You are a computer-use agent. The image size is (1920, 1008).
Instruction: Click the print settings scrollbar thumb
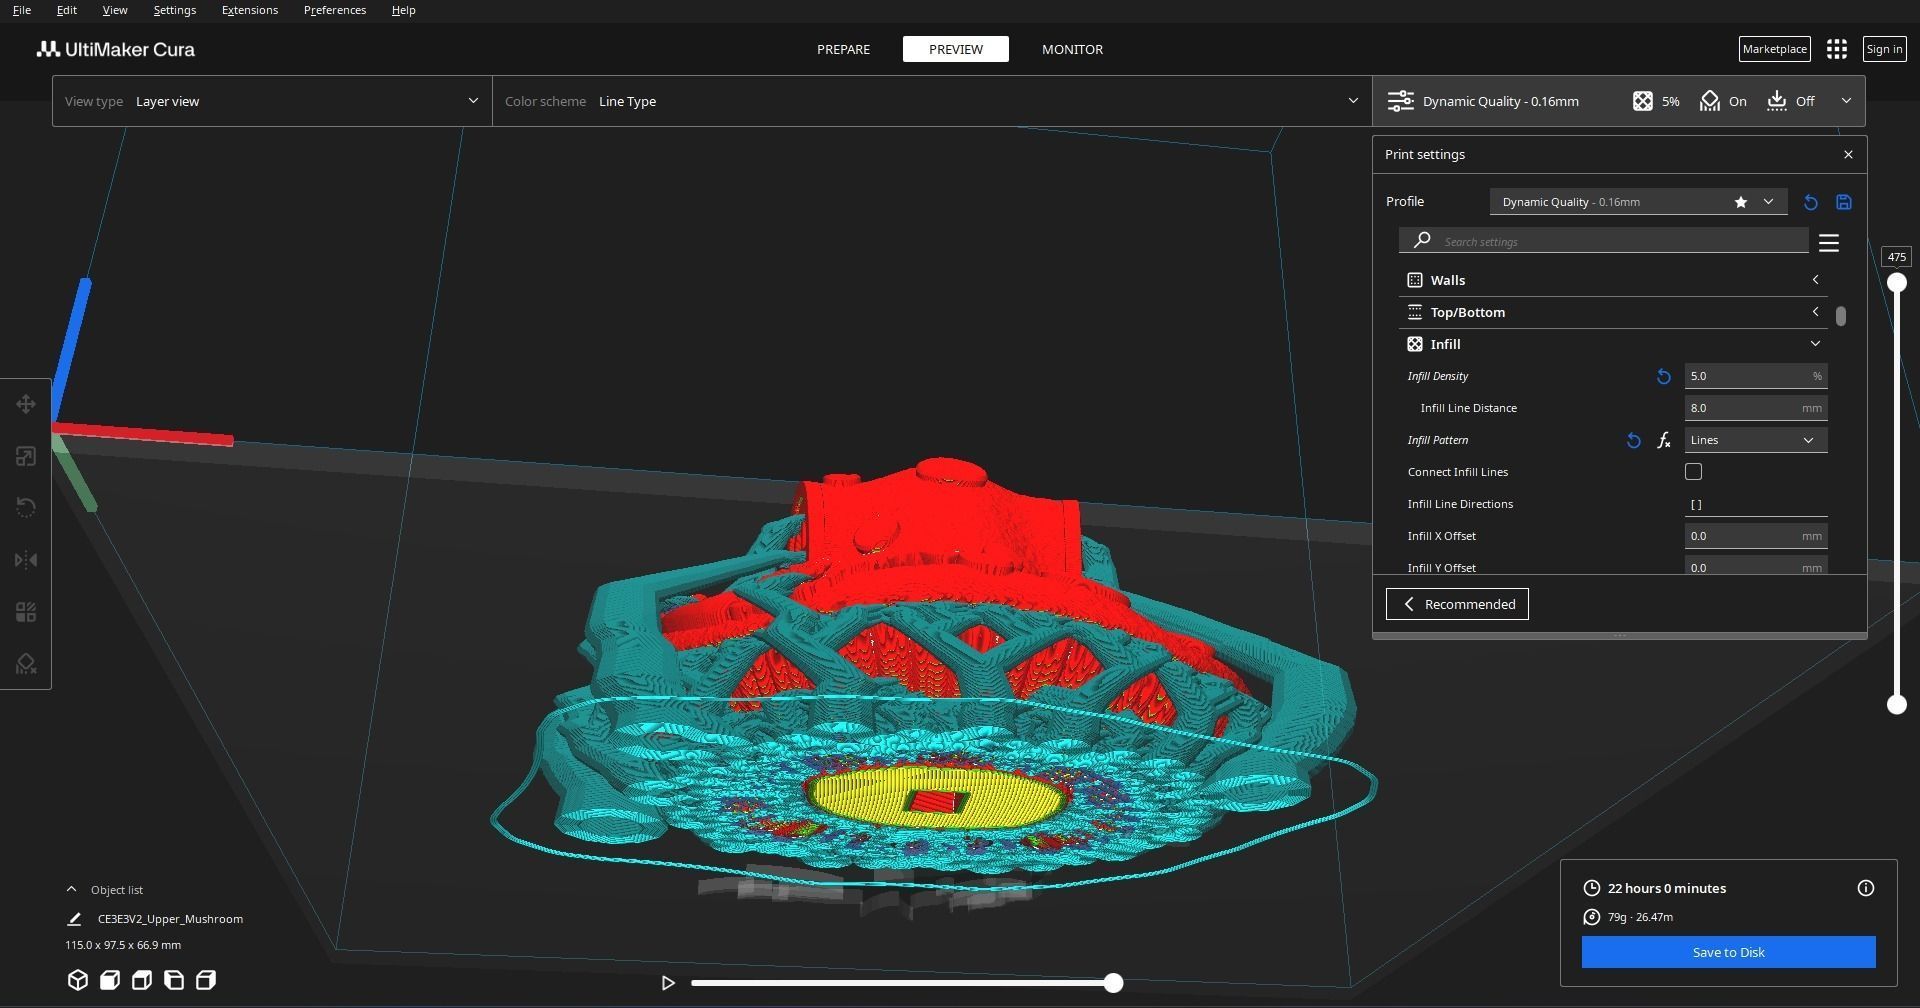[x=1841, y=316]
